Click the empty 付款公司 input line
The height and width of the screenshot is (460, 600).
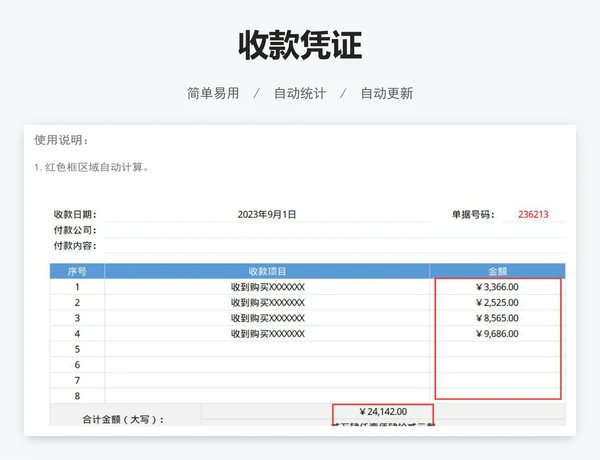tap(335, 230)
